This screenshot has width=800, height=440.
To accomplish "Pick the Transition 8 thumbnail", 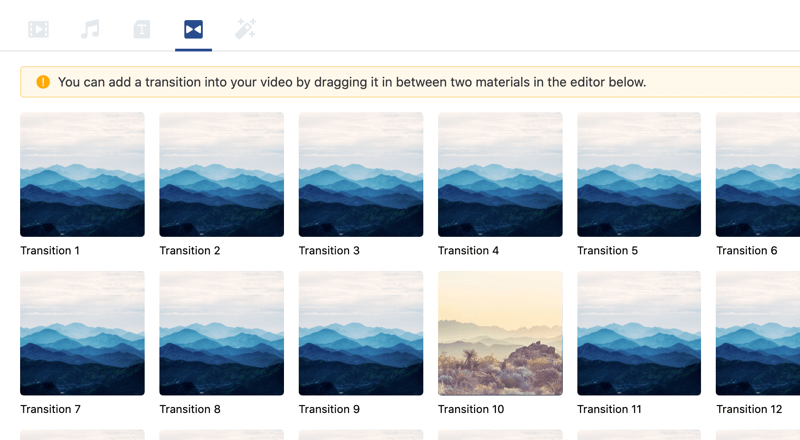I will point(221,333).
